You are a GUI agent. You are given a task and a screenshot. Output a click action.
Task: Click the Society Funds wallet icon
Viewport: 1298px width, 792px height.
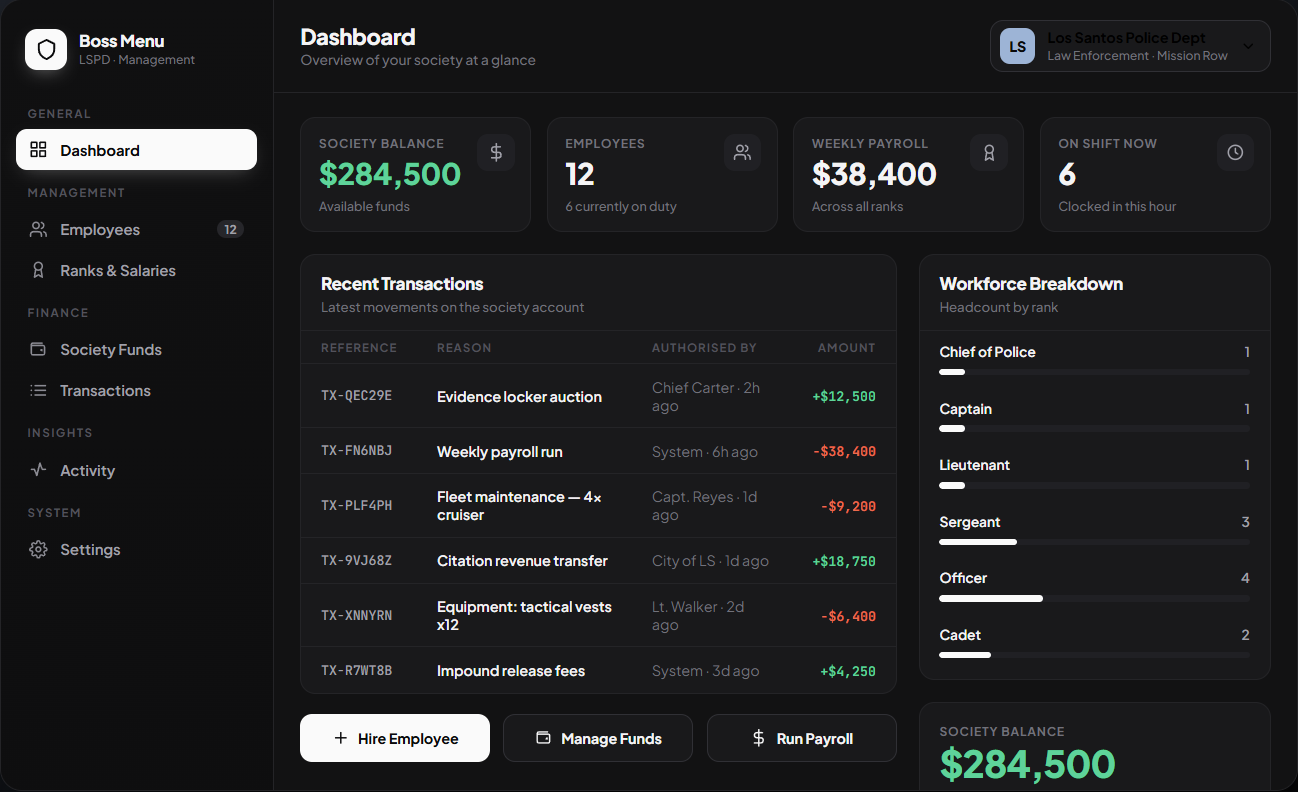[38, 349]
